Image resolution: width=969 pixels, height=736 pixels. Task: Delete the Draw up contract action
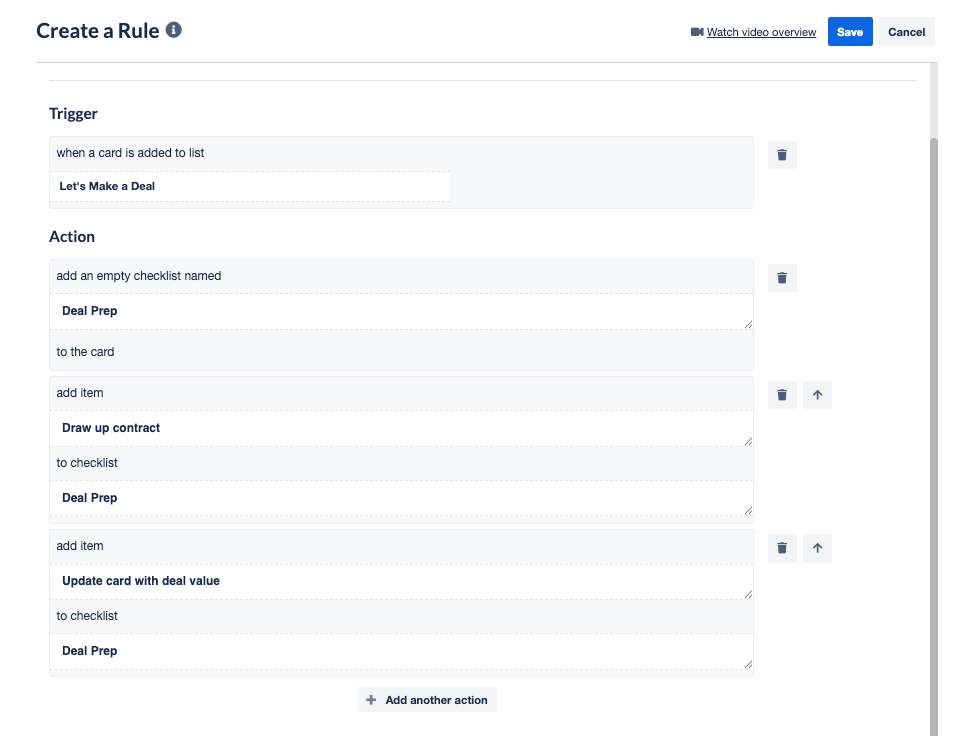point(782,395)
